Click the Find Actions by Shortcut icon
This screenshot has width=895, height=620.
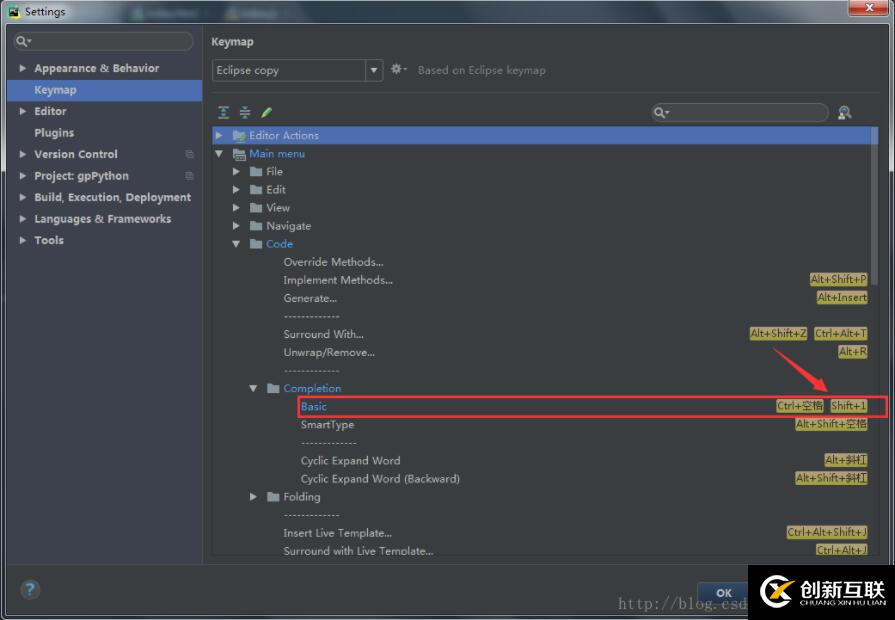click(x=845, y=112)
